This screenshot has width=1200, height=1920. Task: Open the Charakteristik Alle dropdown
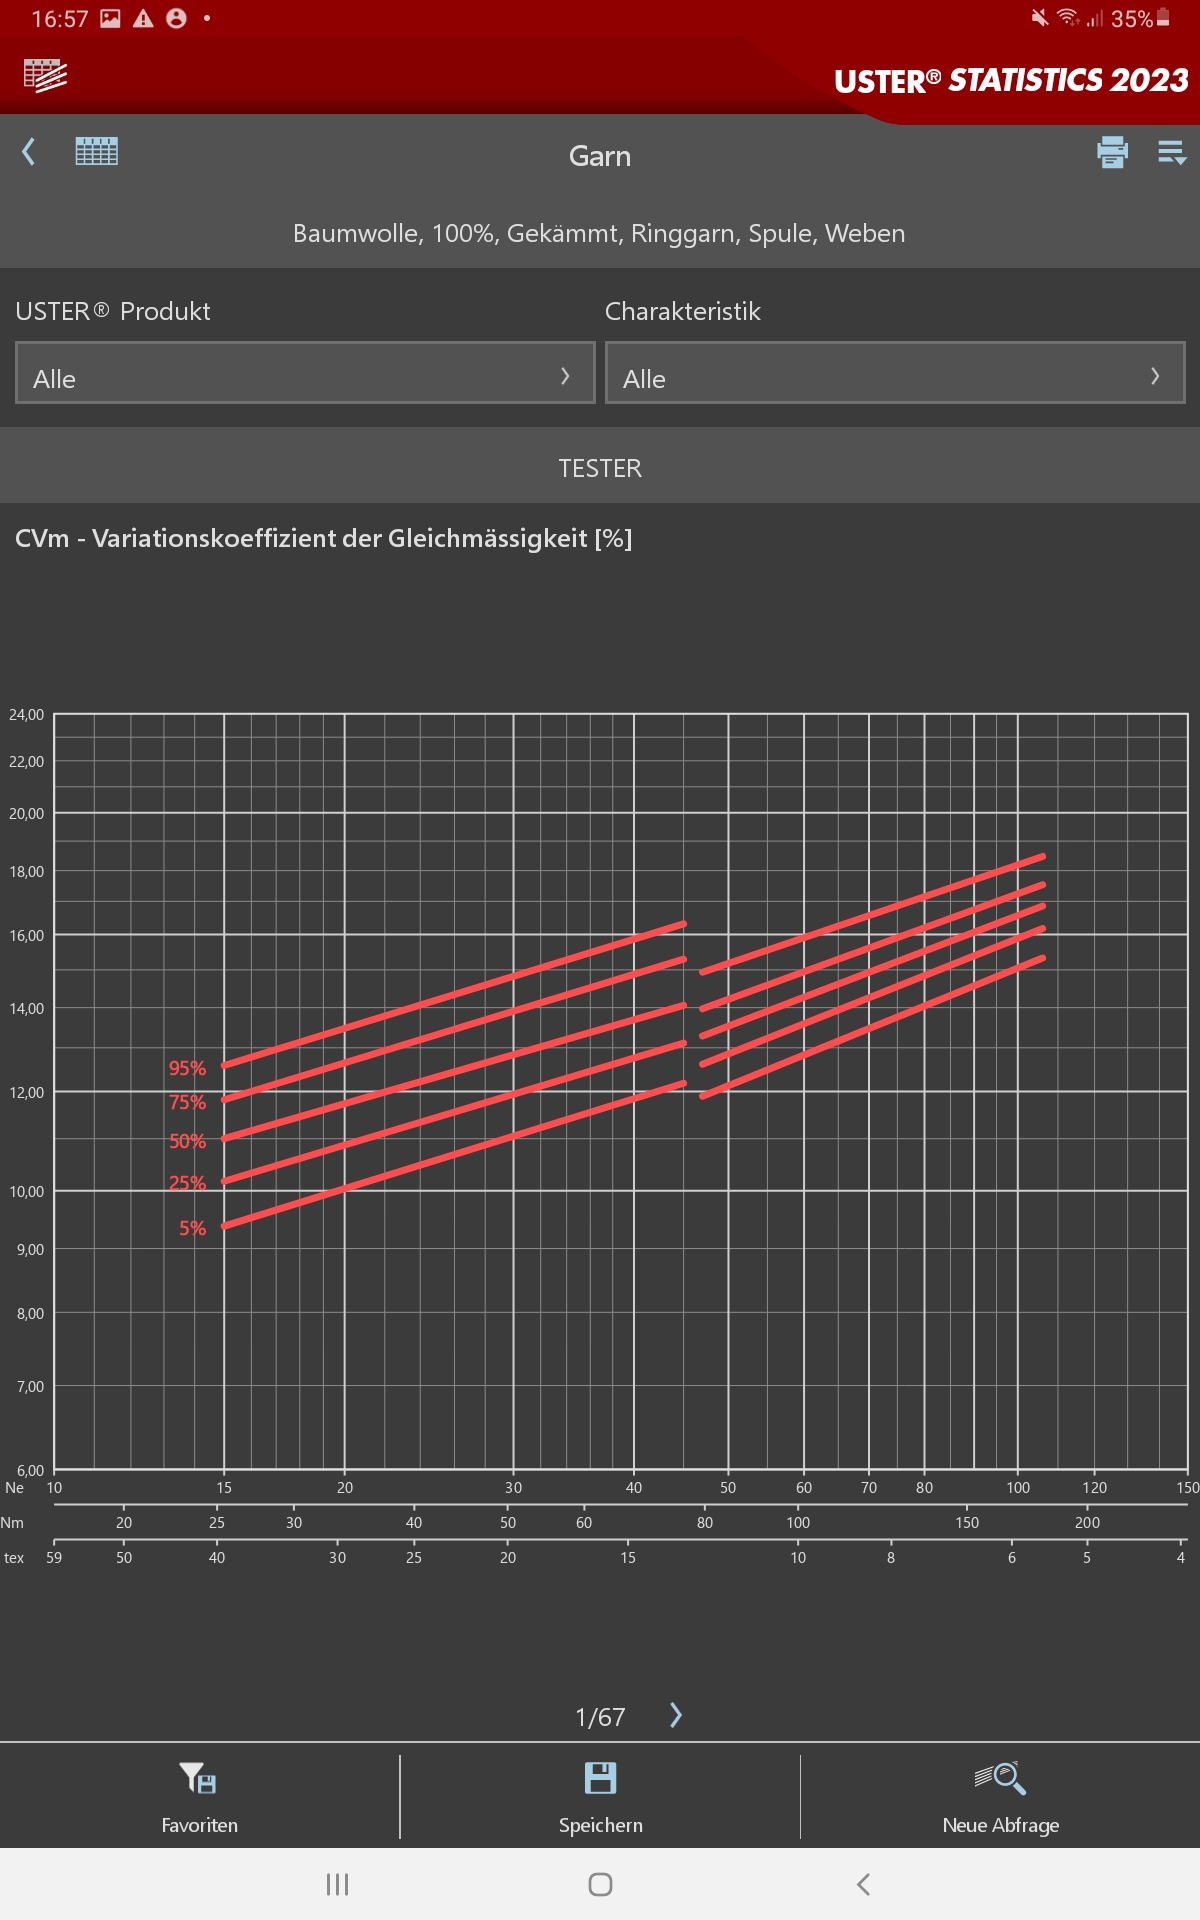(895, 373)
